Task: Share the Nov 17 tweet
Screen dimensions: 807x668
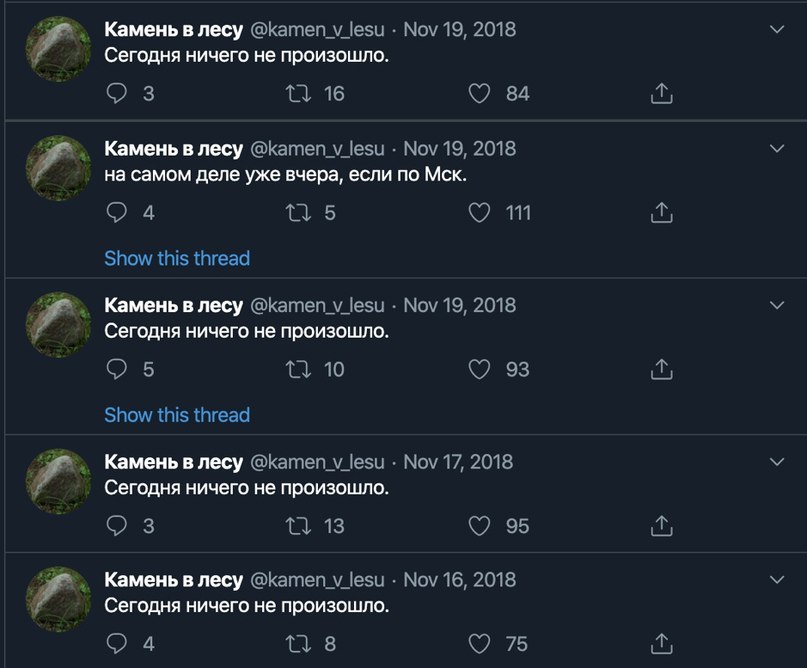Action: 661,525
